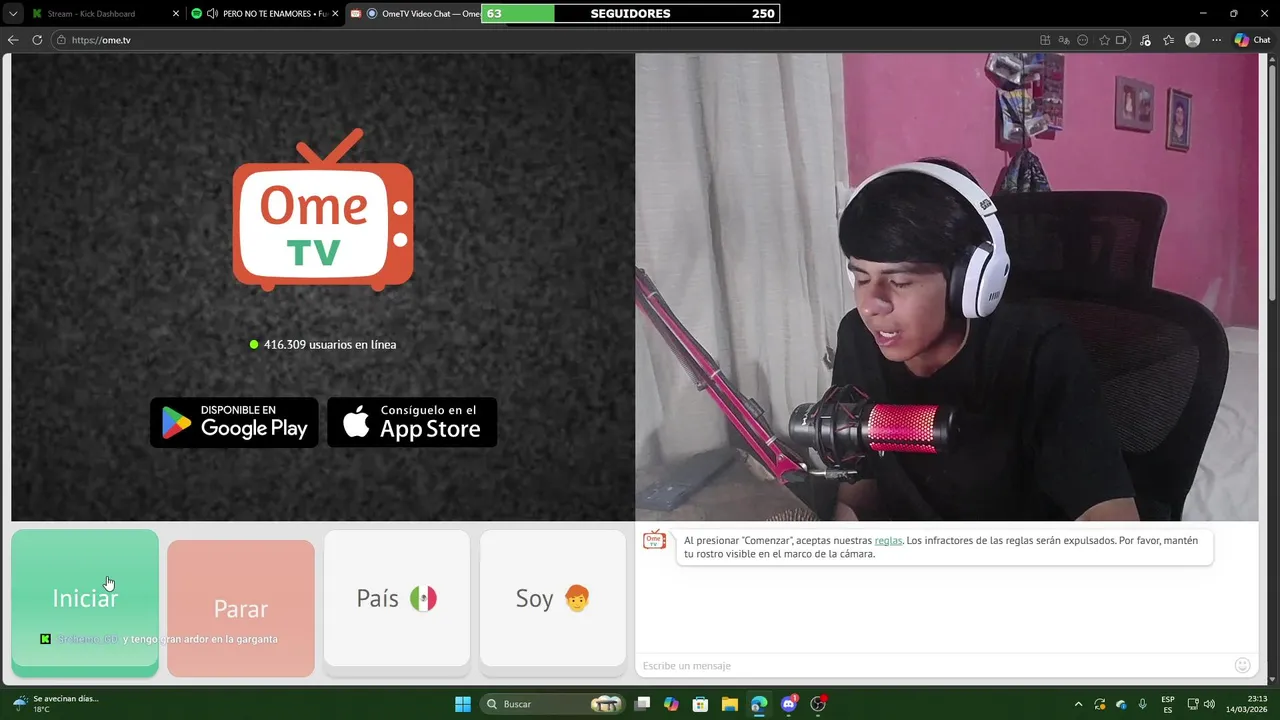This screenshot has height=720, width=1280.
Task: Click the App Store download badge
Action: (x=412, y=422)
